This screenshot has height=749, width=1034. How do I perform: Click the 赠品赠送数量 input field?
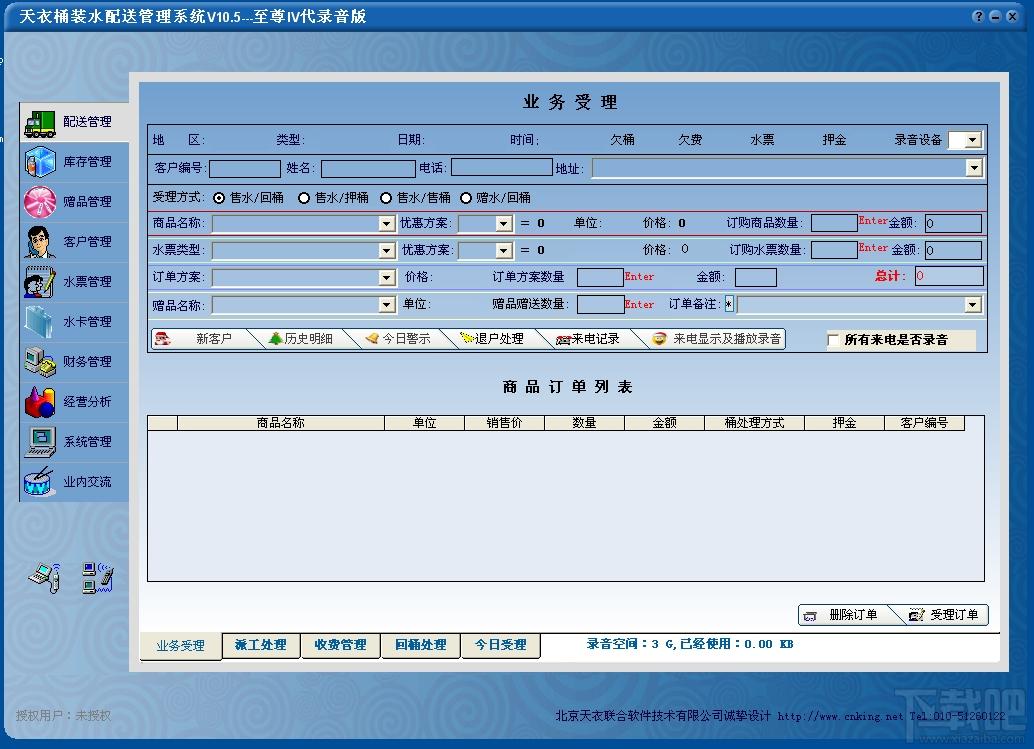coord(600,305)
